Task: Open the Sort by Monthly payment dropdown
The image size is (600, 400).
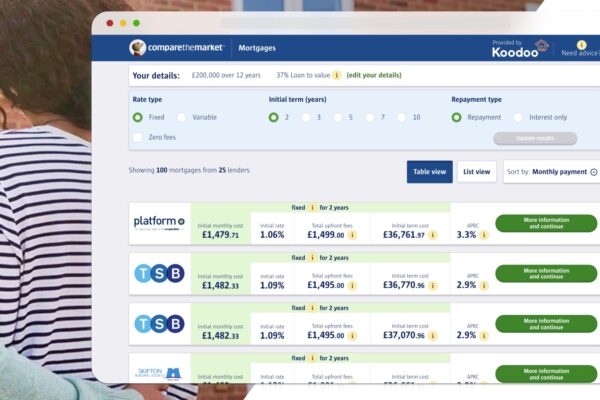Action: tap(551, 172)
